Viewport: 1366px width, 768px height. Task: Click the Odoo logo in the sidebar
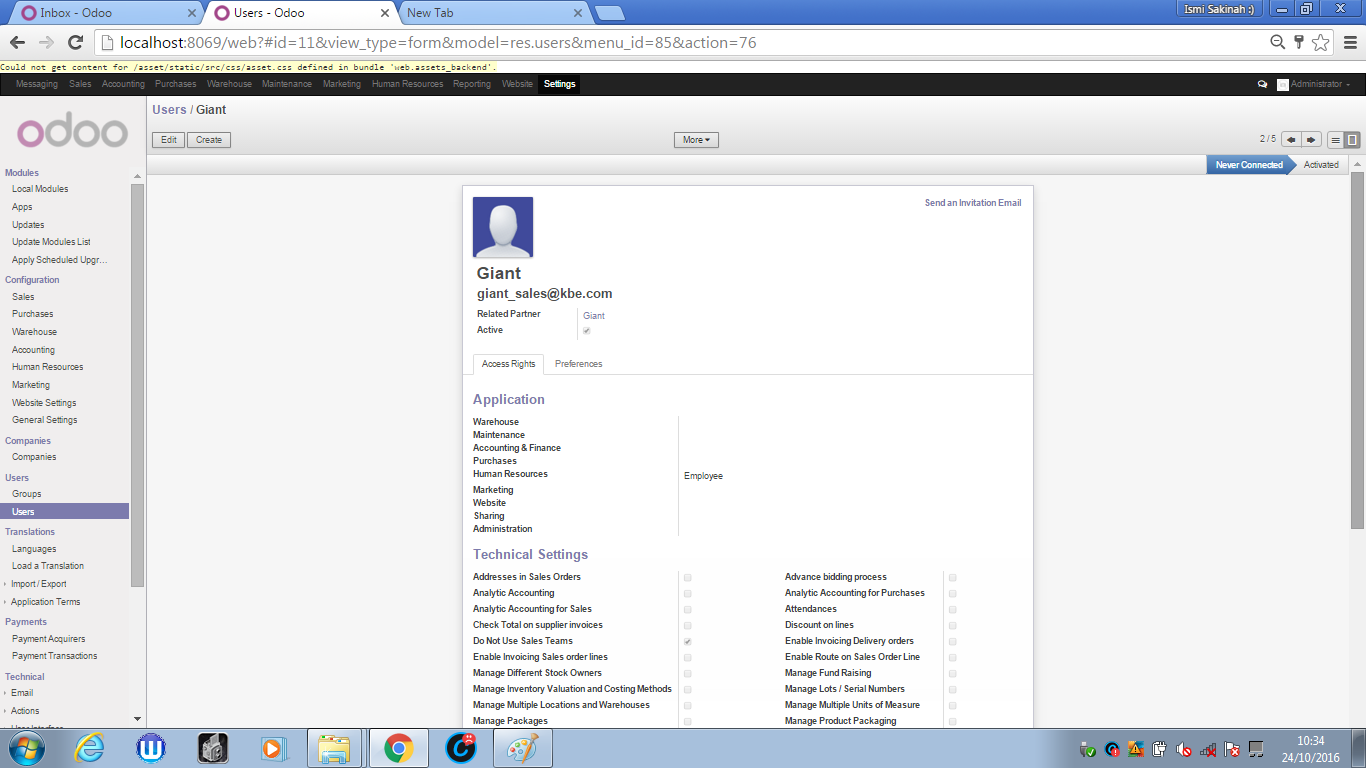pos(72,133)
